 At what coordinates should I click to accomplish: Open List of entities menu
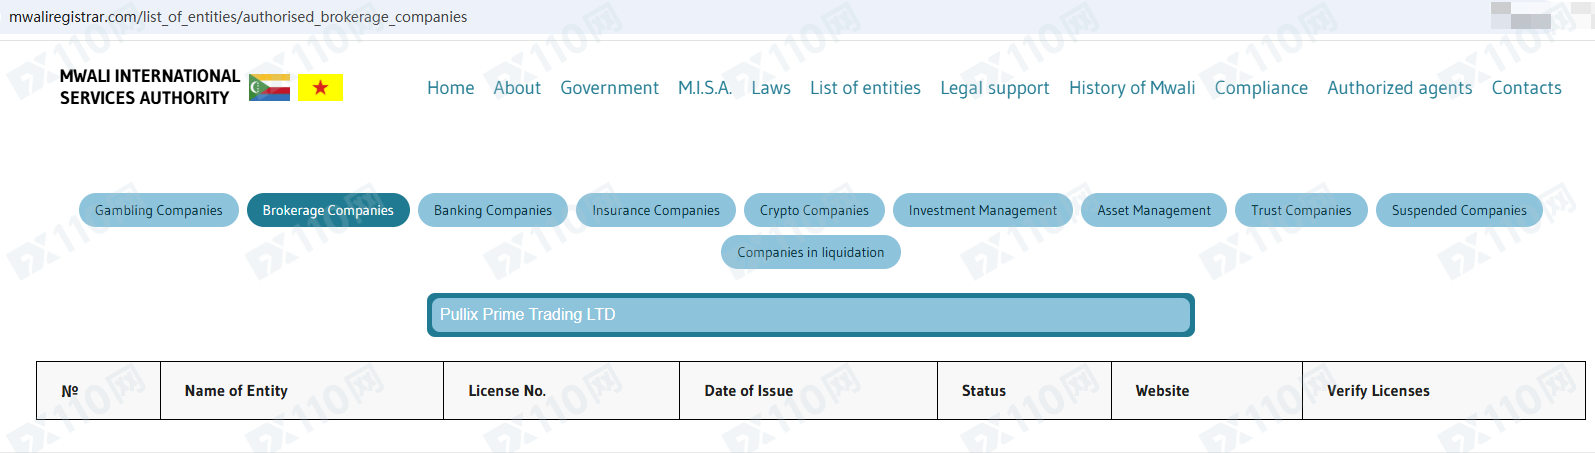(865, 88)
